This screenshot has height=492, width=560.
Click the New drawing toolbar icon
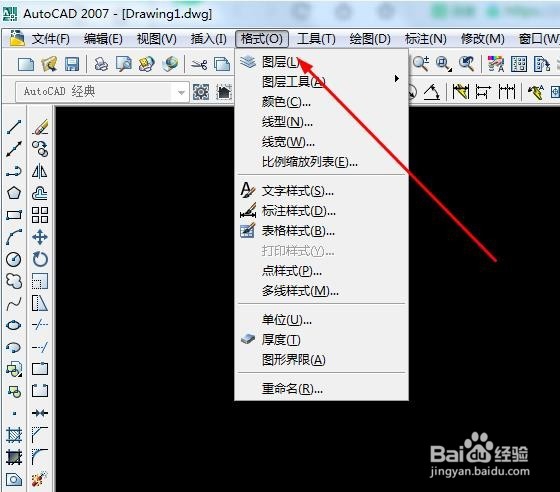coord(26,65)
